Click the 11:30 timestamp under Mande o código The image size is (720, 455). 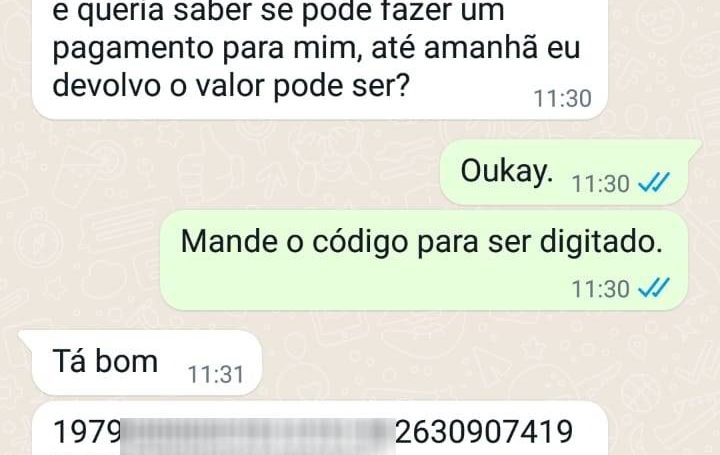click(x=600, y=289)
